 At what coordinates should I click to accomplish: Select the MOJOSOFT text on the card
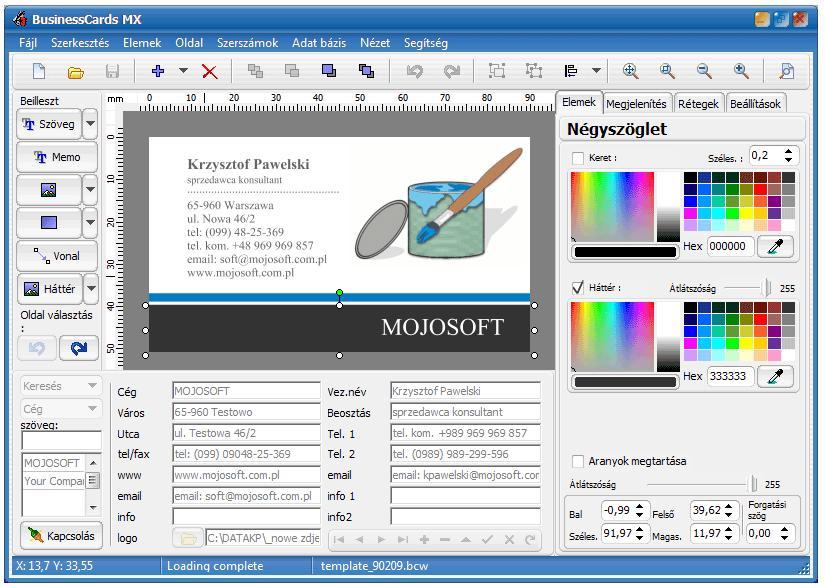(x=442, y=327)
